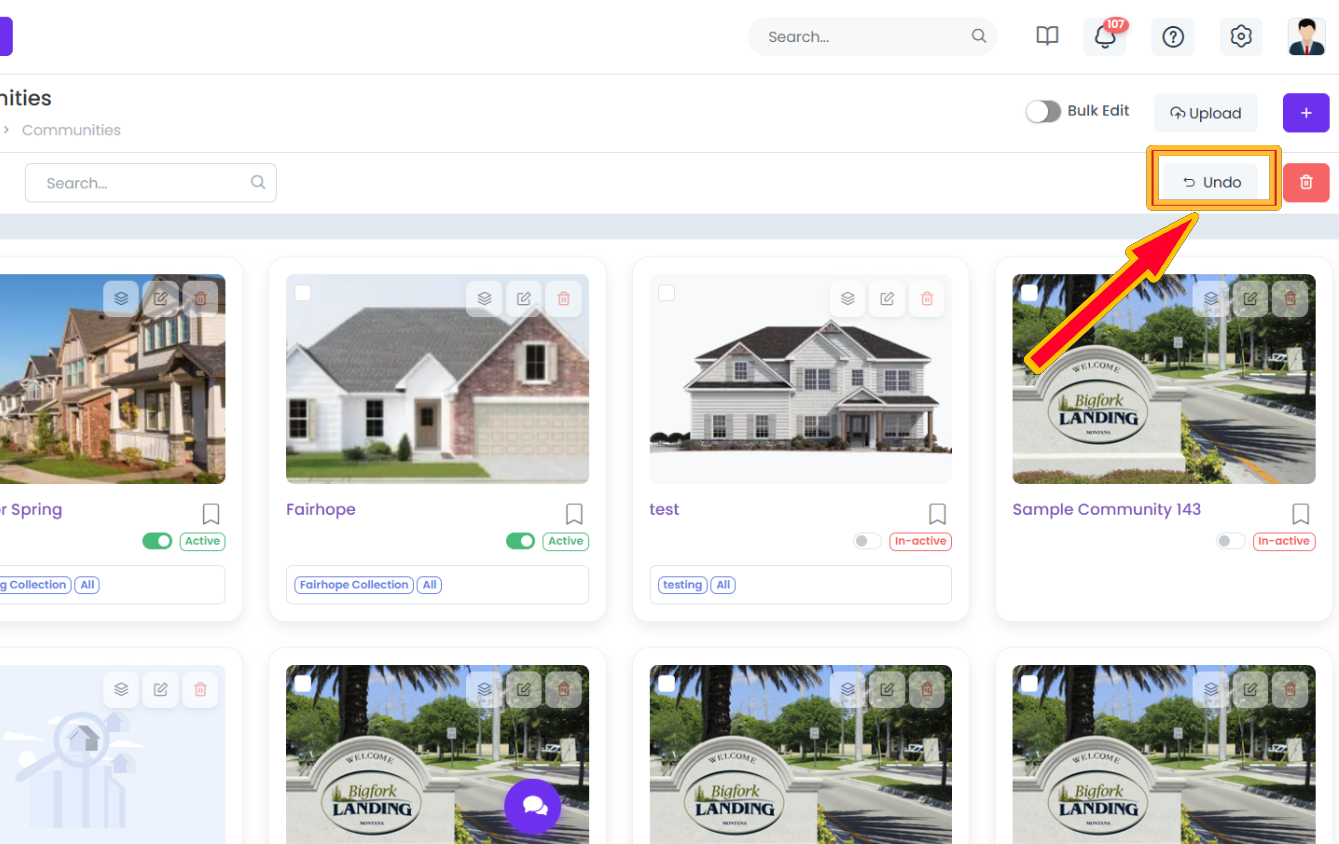Open the Fairhope community link
1339x844 pixels.
[x=321, y=510]
